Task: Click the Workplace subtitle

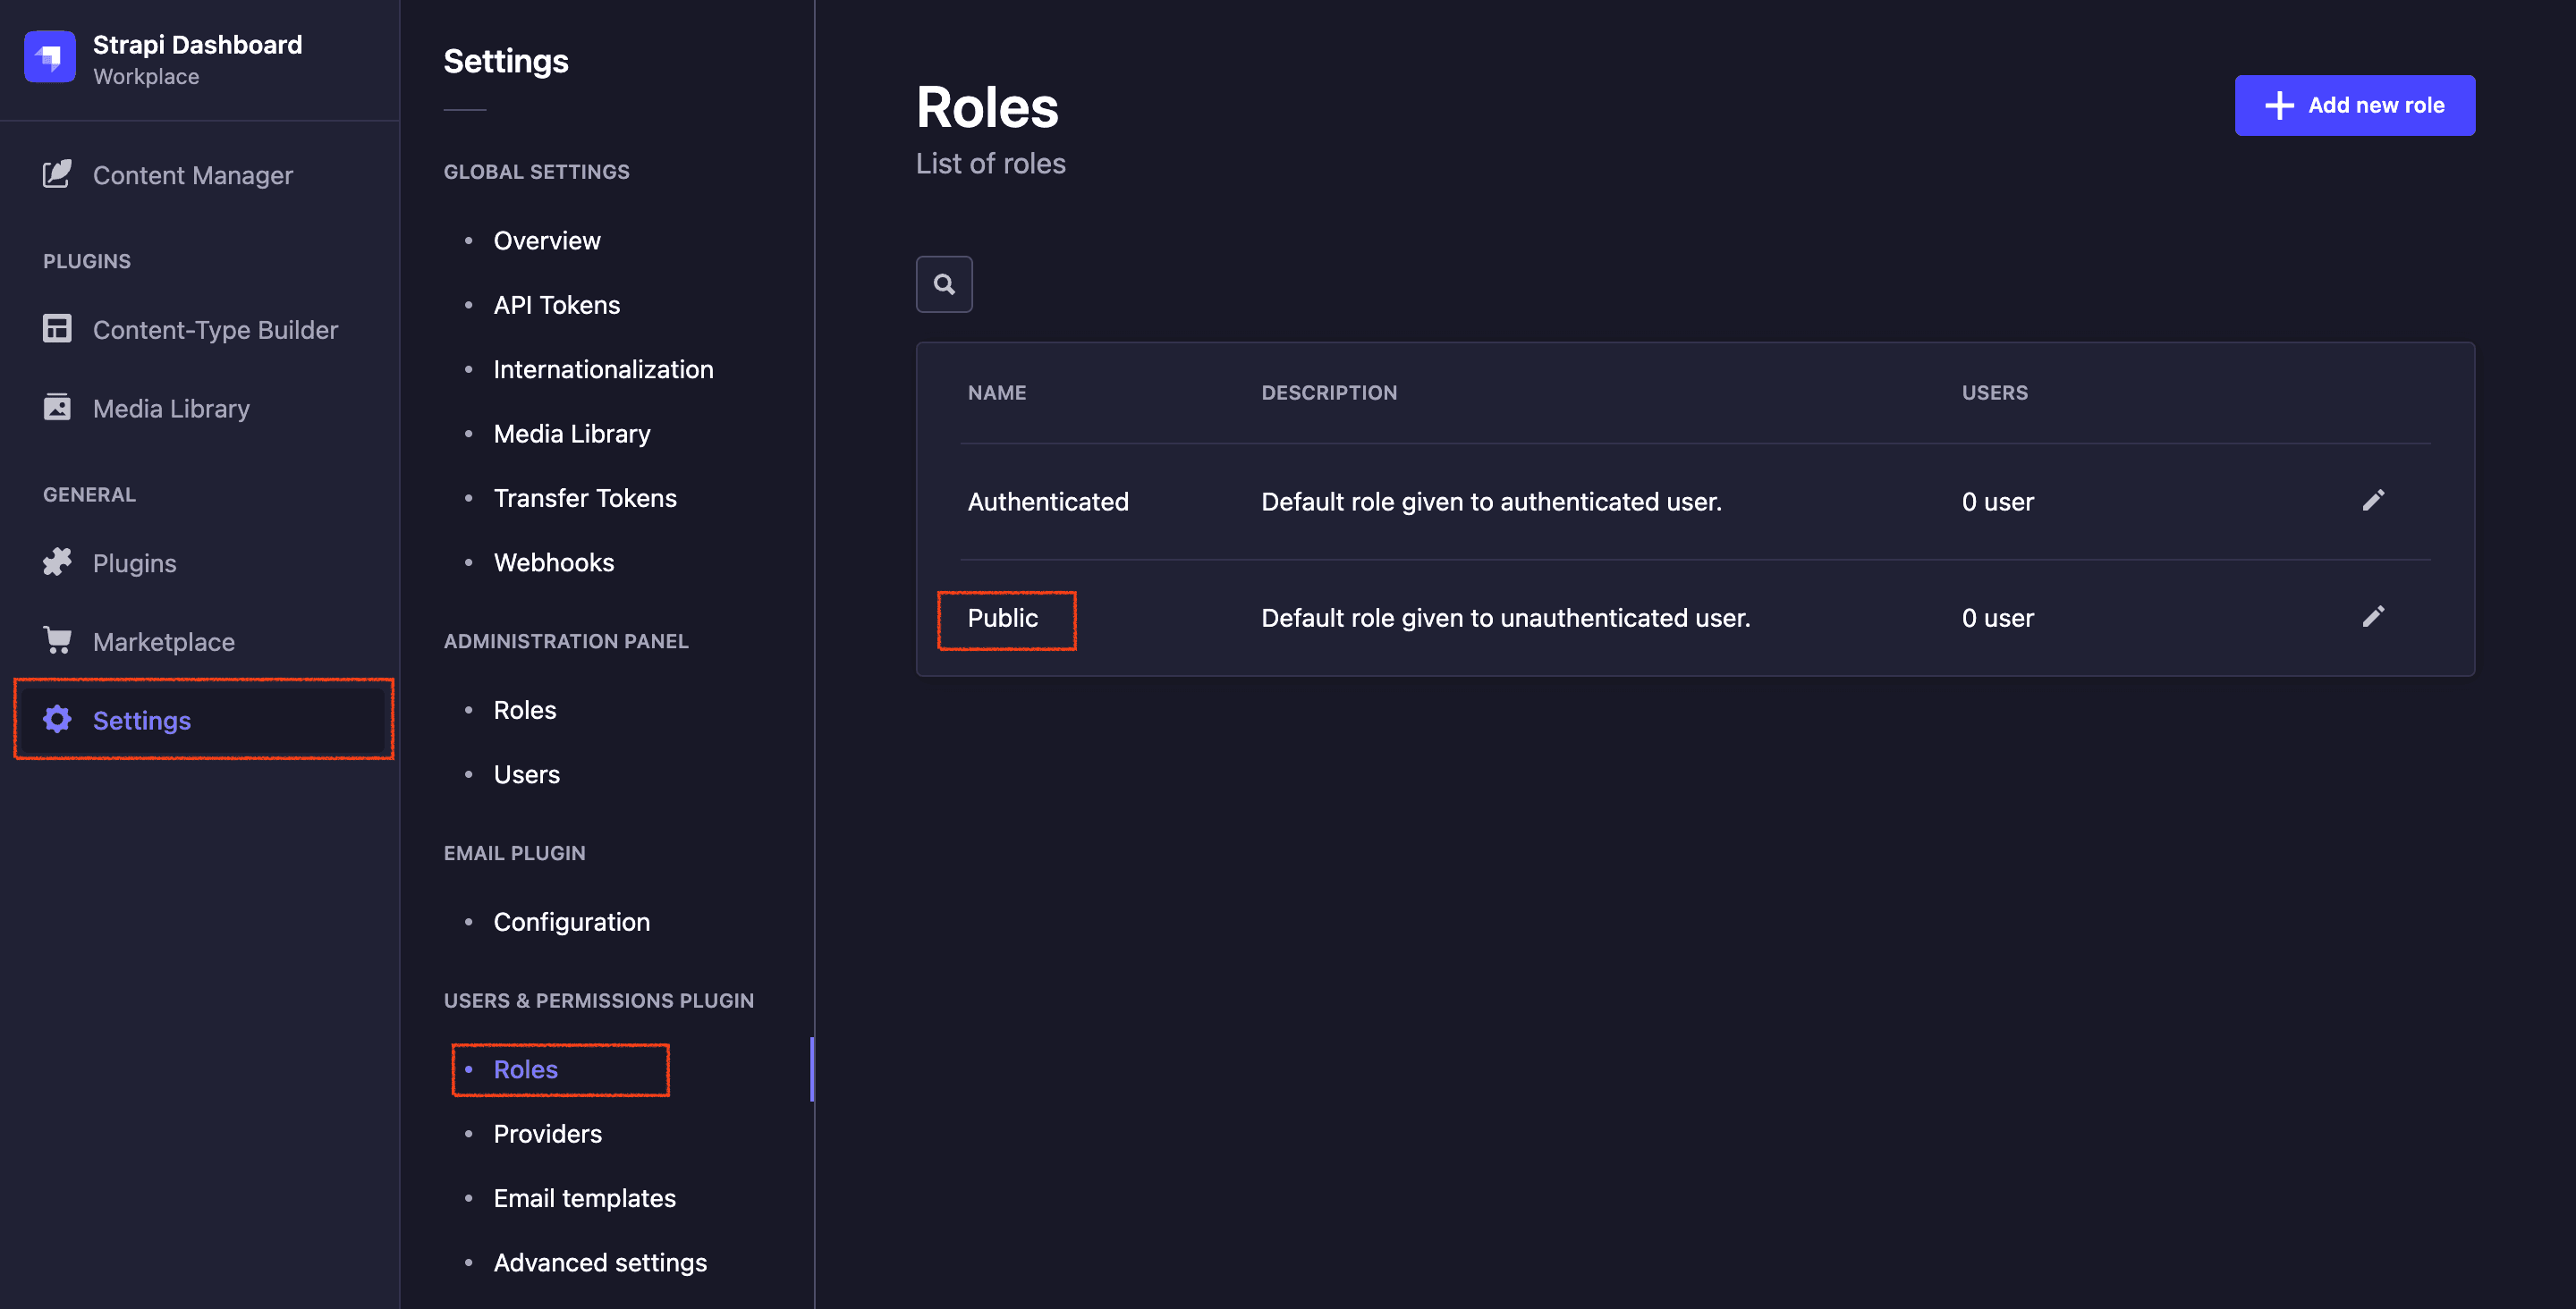Action: (x=146, y=76)
